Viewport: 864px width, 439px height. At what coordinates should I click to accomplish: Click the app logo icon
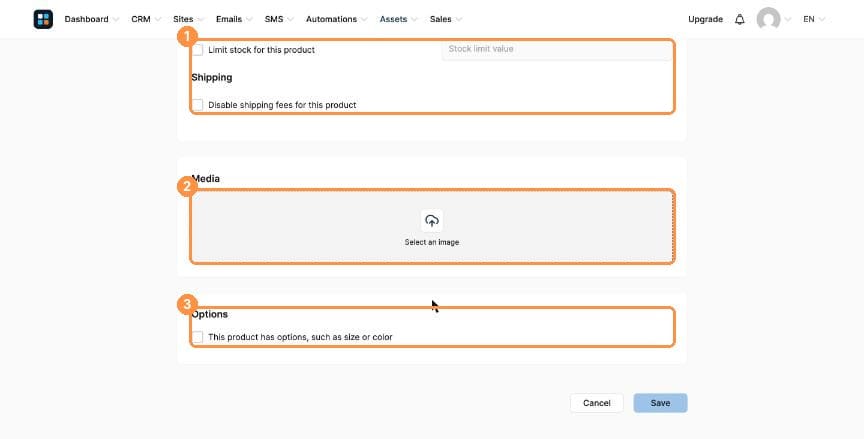43,19
